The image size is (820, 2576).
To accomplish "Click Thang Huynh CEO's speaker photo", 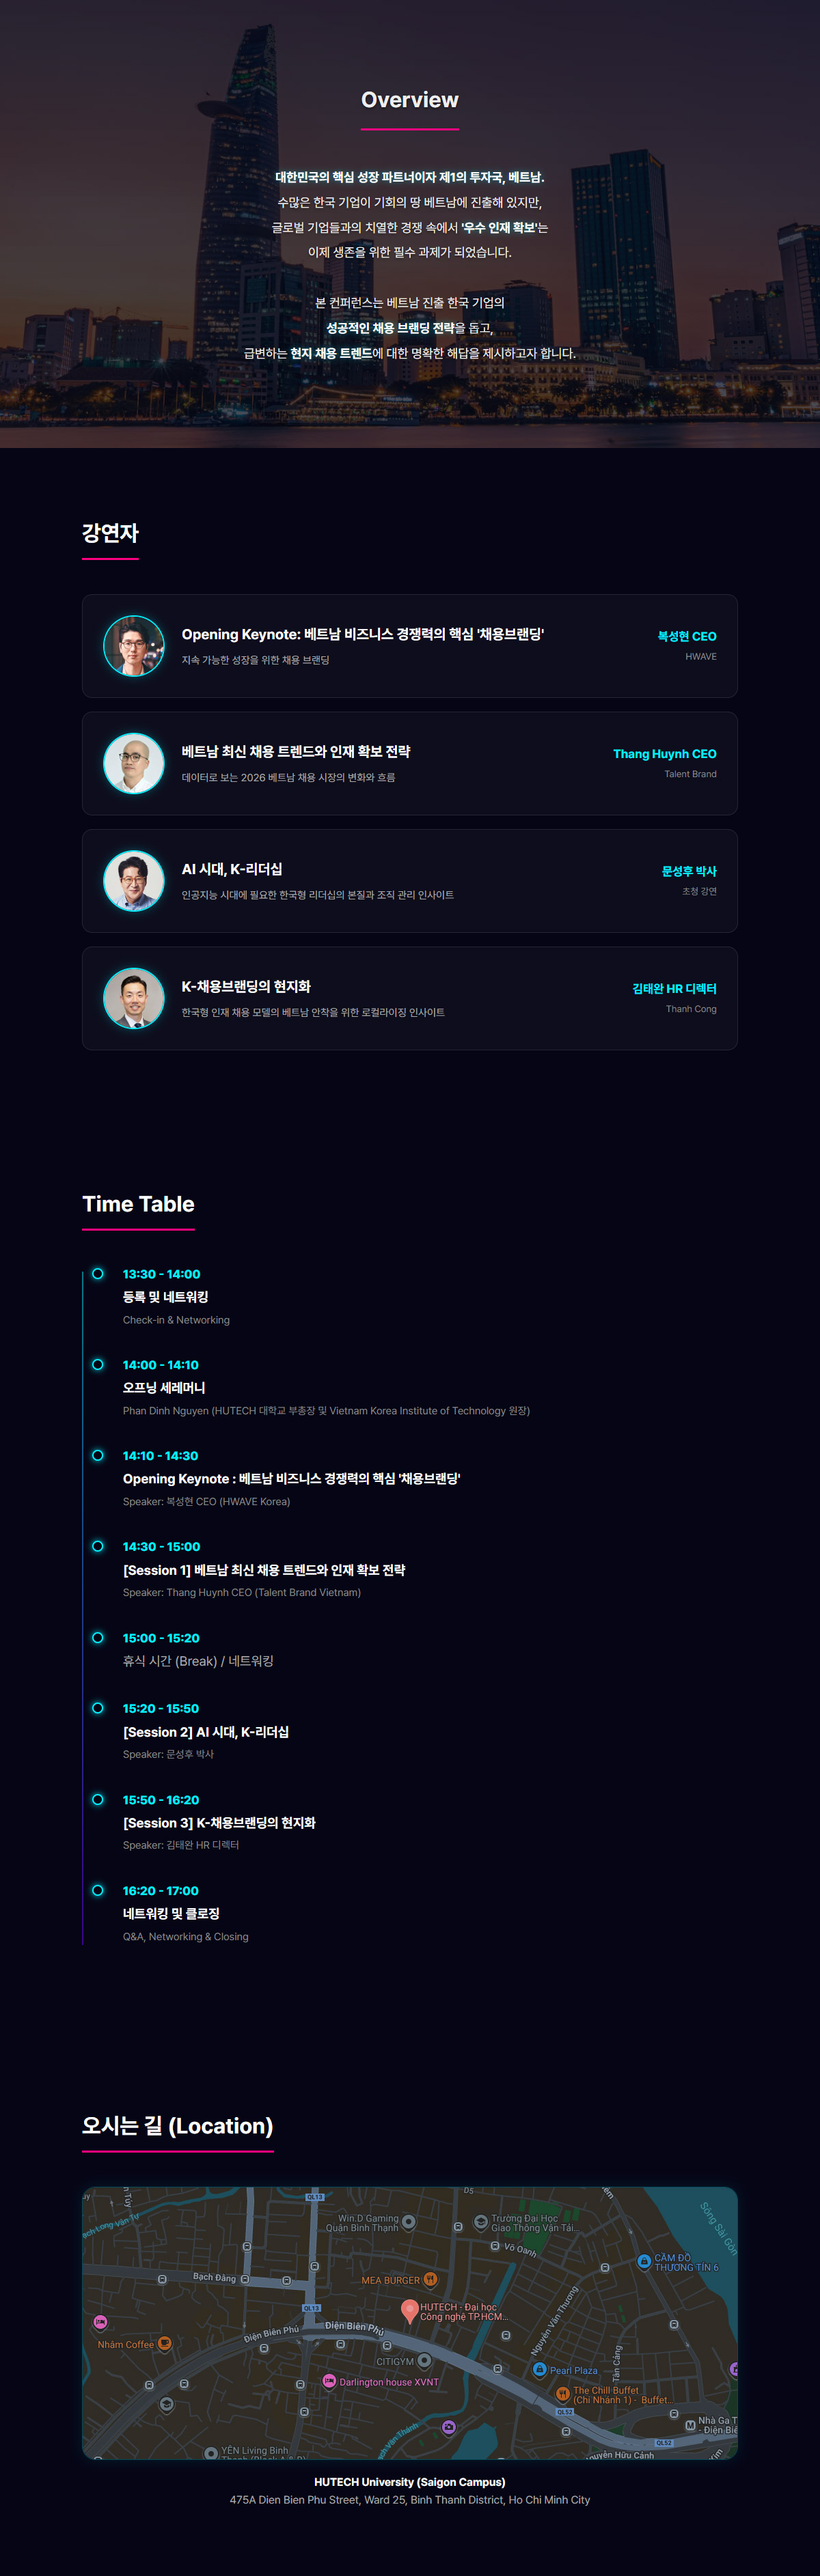I will click(134, 763).
